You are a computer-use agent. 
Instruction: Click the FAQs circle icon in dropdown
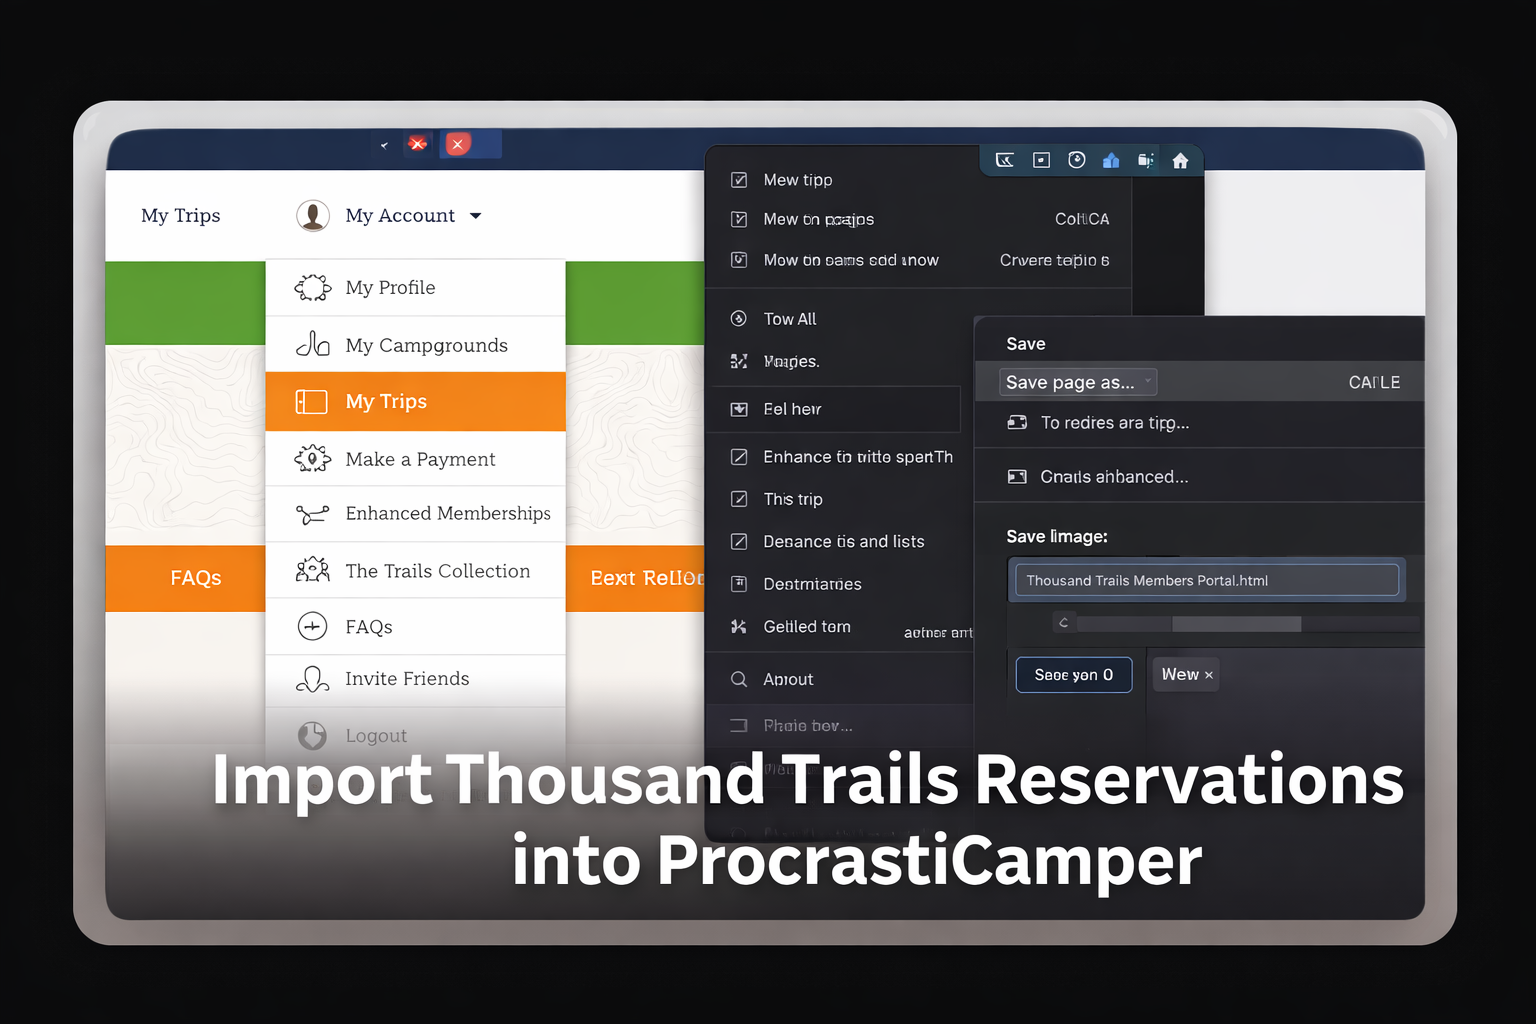pyautogui.click(x=312, y=627)
